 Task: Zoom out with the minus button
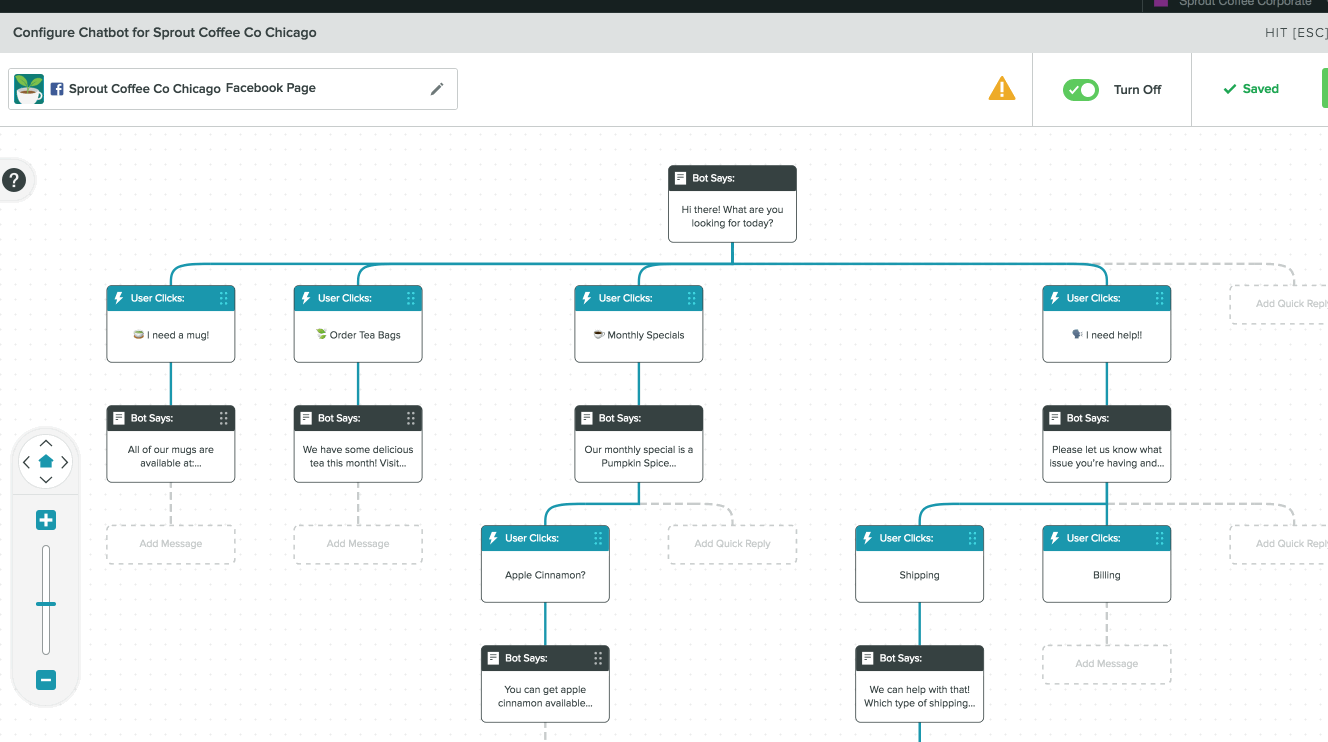tap(46, 680)
